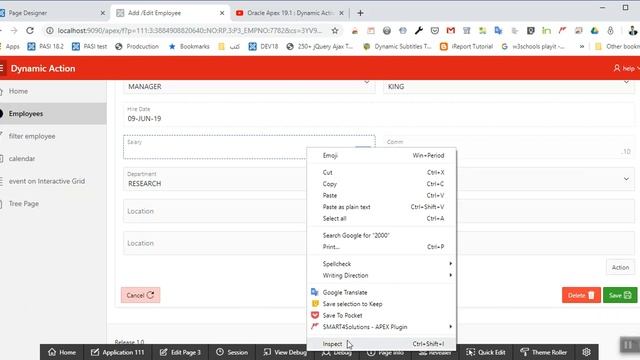640x360 pixels.
Task: Click the Action button
Action: click(x=620, y=267)
